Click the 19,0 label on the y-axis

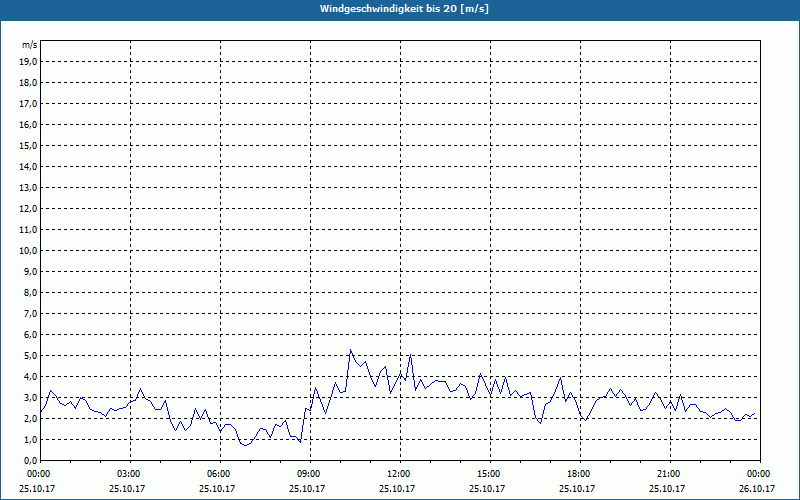coord(30,62)
